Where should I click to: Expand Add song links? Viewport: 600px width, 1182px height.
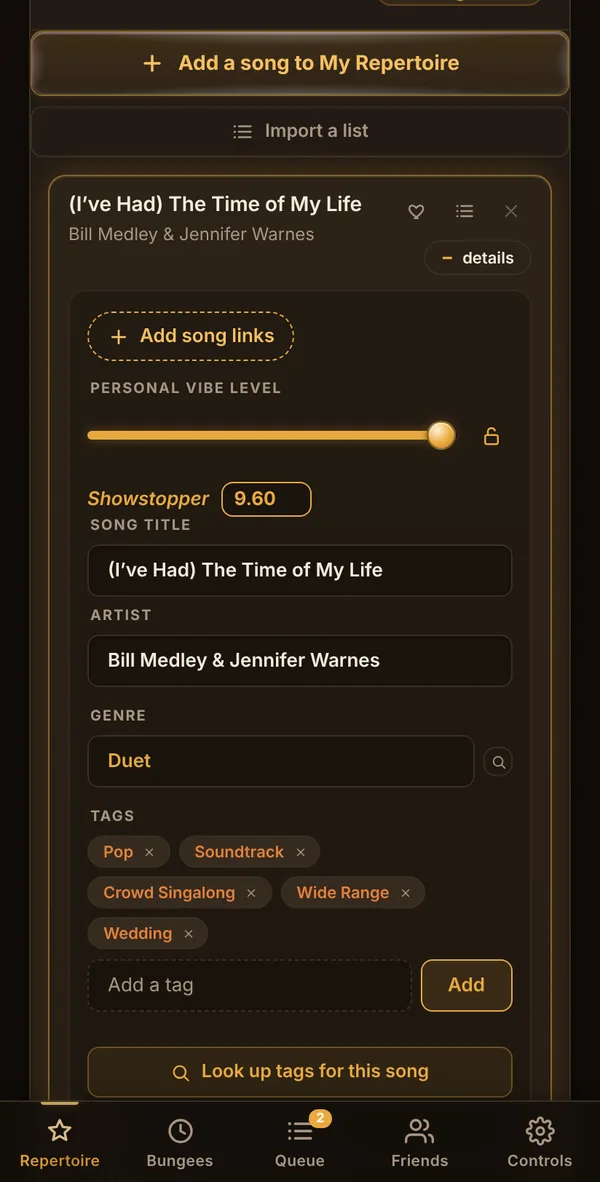click(191, 336)
